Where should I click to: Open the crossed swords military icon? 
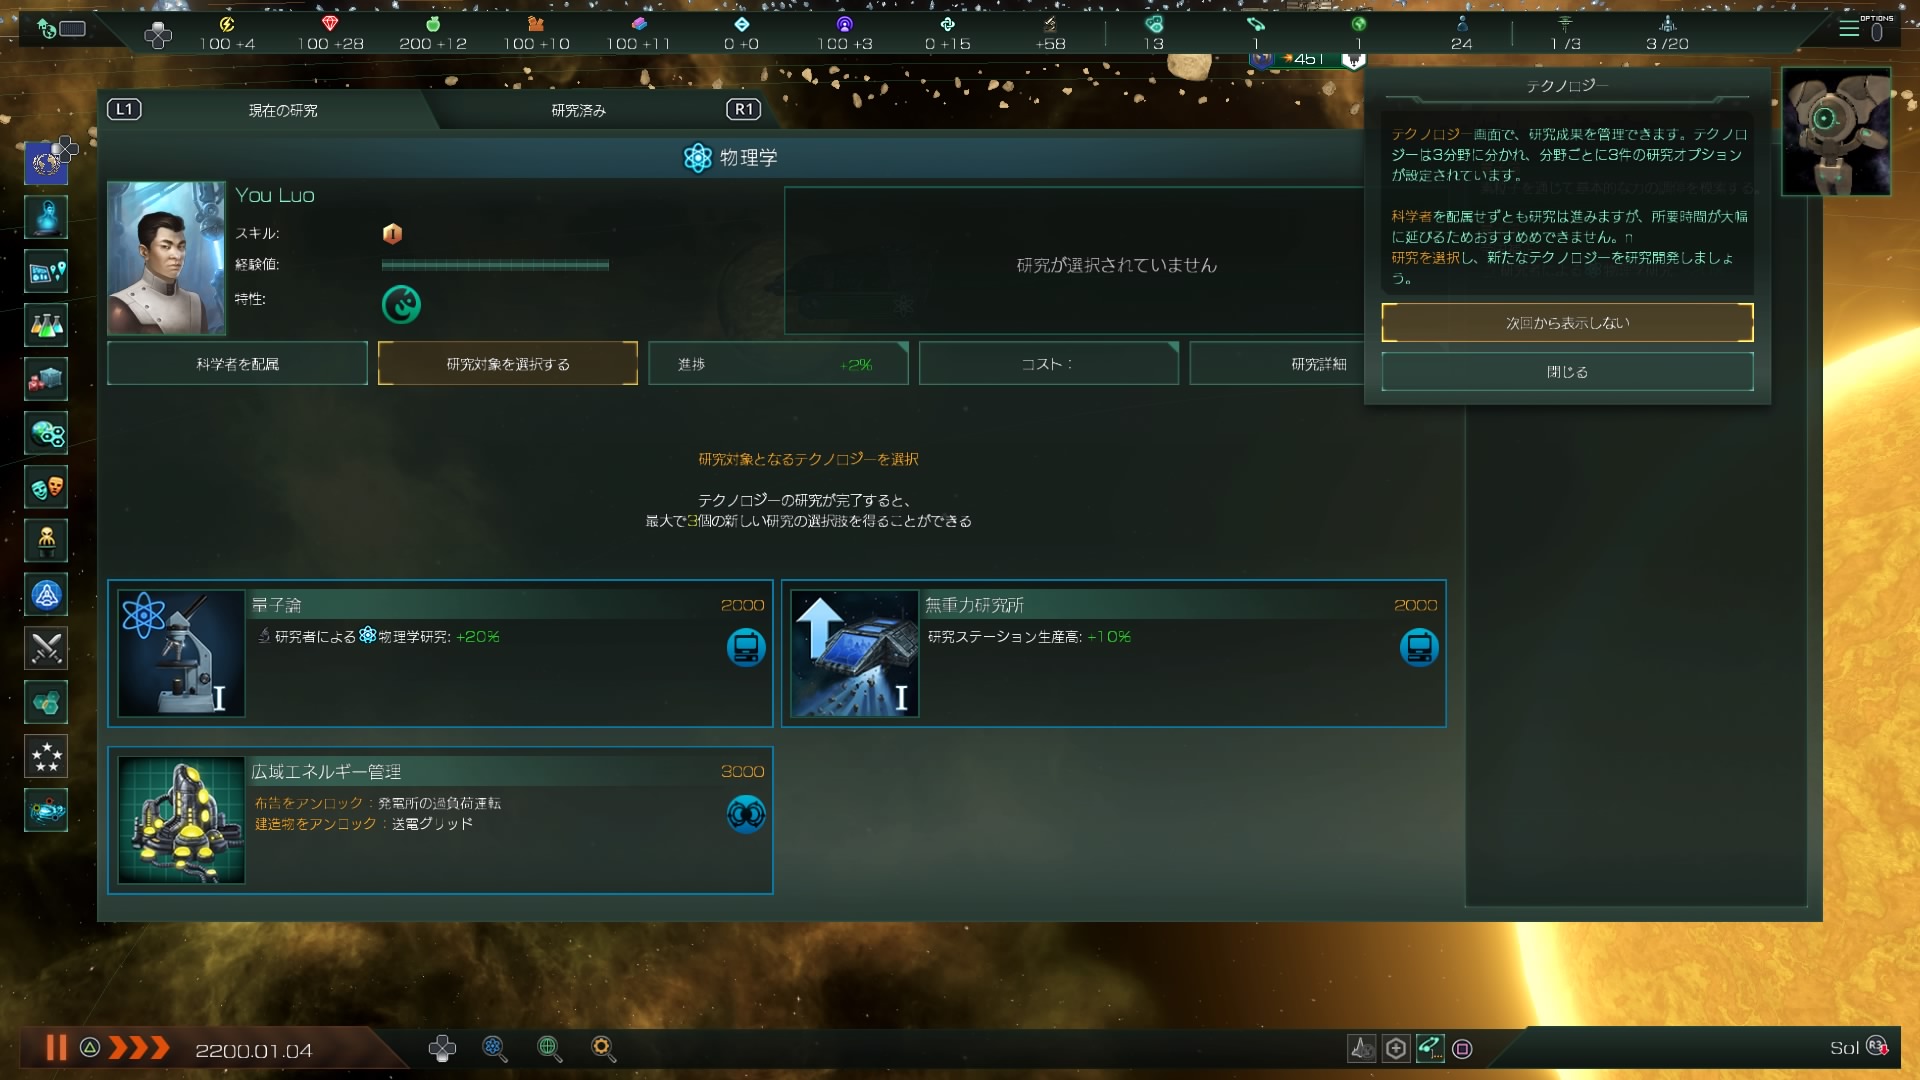point(46,649)
